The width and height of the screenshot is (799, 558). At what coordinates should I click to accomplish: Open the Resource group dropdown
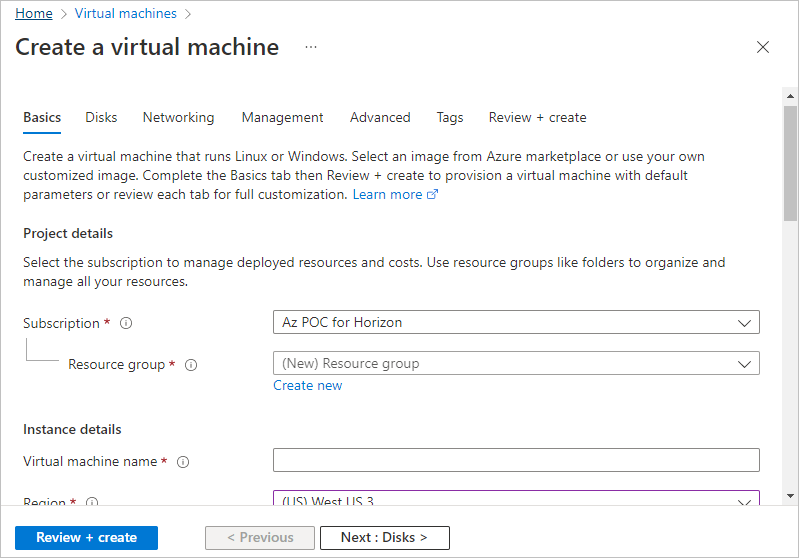(x=516, y=363)
